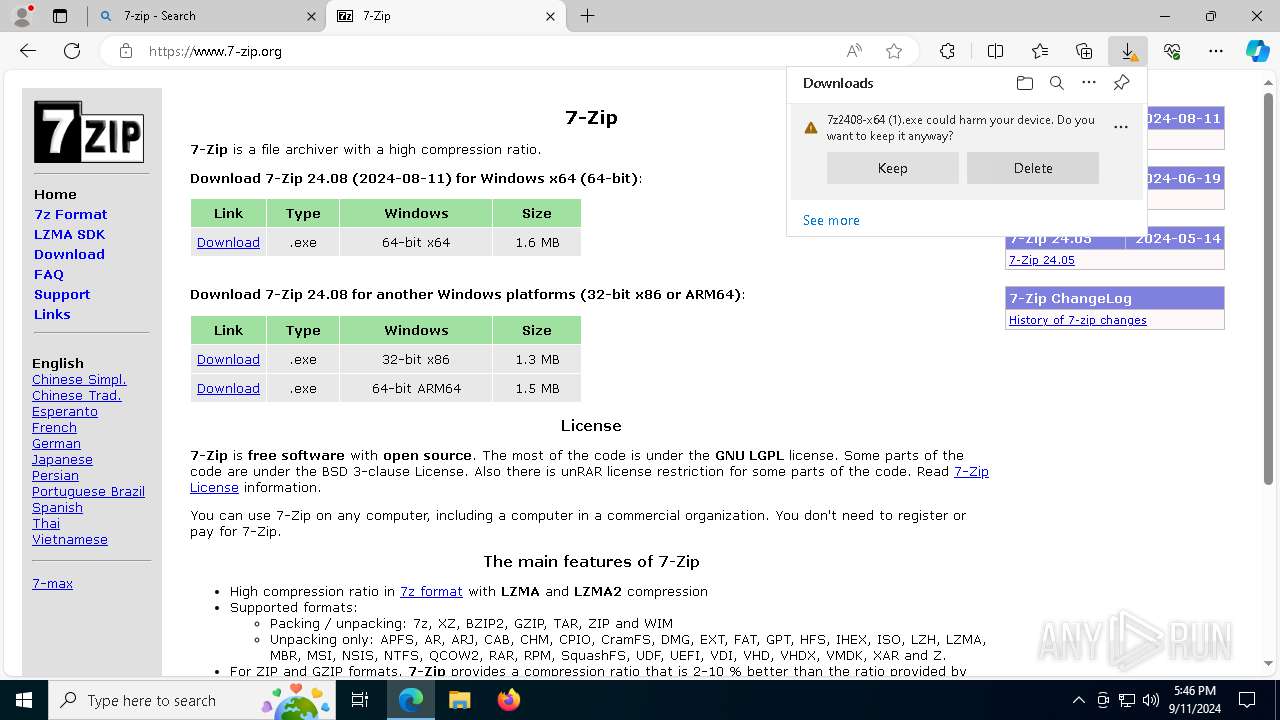Download the 64-bit ARM64 .exe
This screenshot has width=1280, height=720.
[228, 388]
